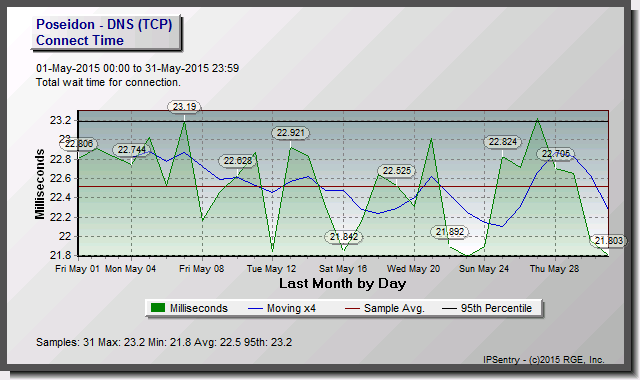The image size is (640, 380).
Task: Click the 22.824 data label
Action: coord(502,142)
